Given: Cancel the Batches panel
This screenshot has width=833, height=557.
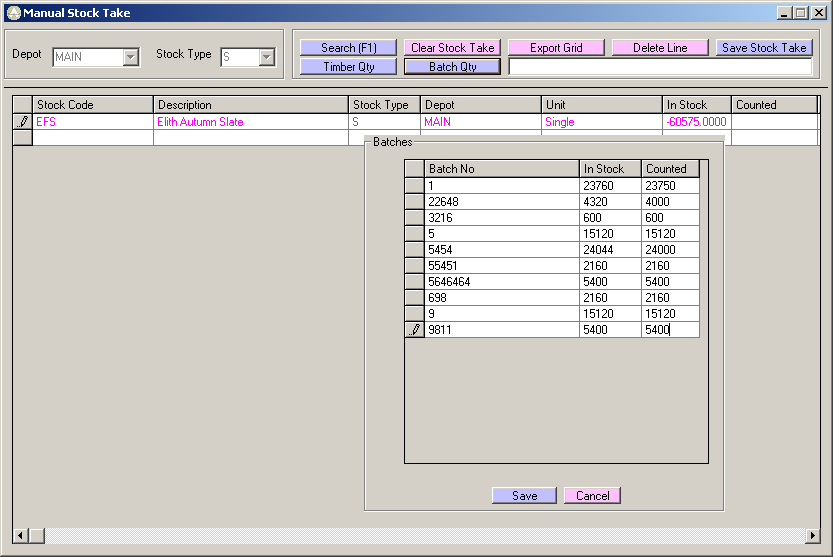Looking at the screenshot, I should [x=592, y=496].
